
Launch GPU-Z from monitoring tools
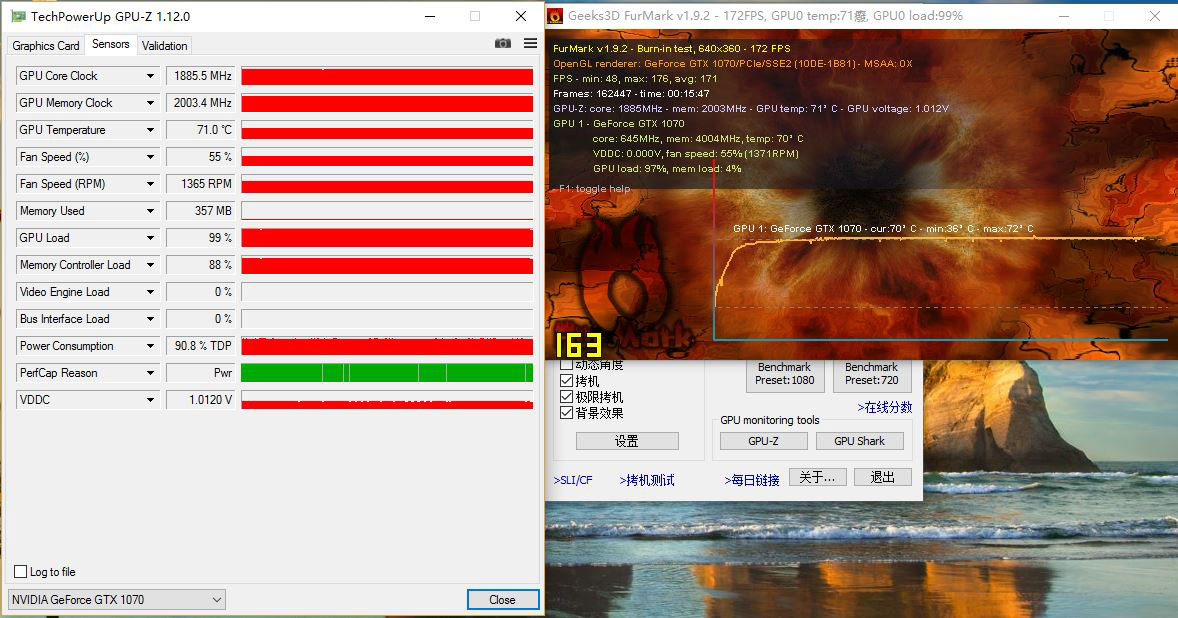click(x=763, y=441)
